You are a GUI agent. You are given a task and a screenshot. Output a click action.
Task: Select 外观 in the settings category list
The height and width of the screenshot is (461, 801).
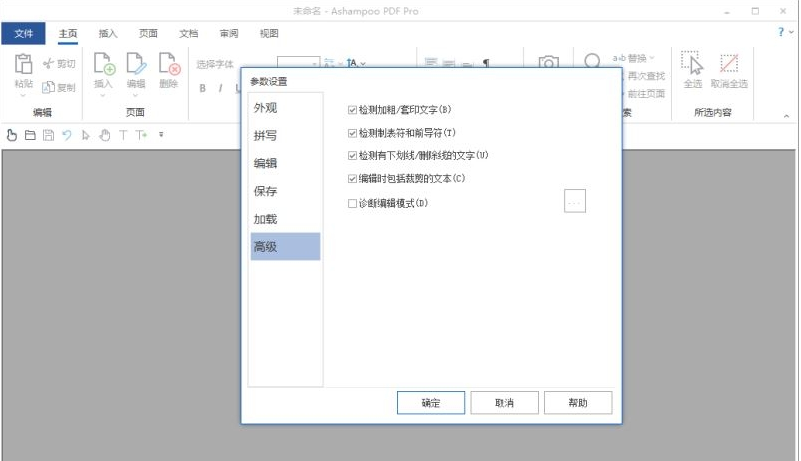pos(285,108)
